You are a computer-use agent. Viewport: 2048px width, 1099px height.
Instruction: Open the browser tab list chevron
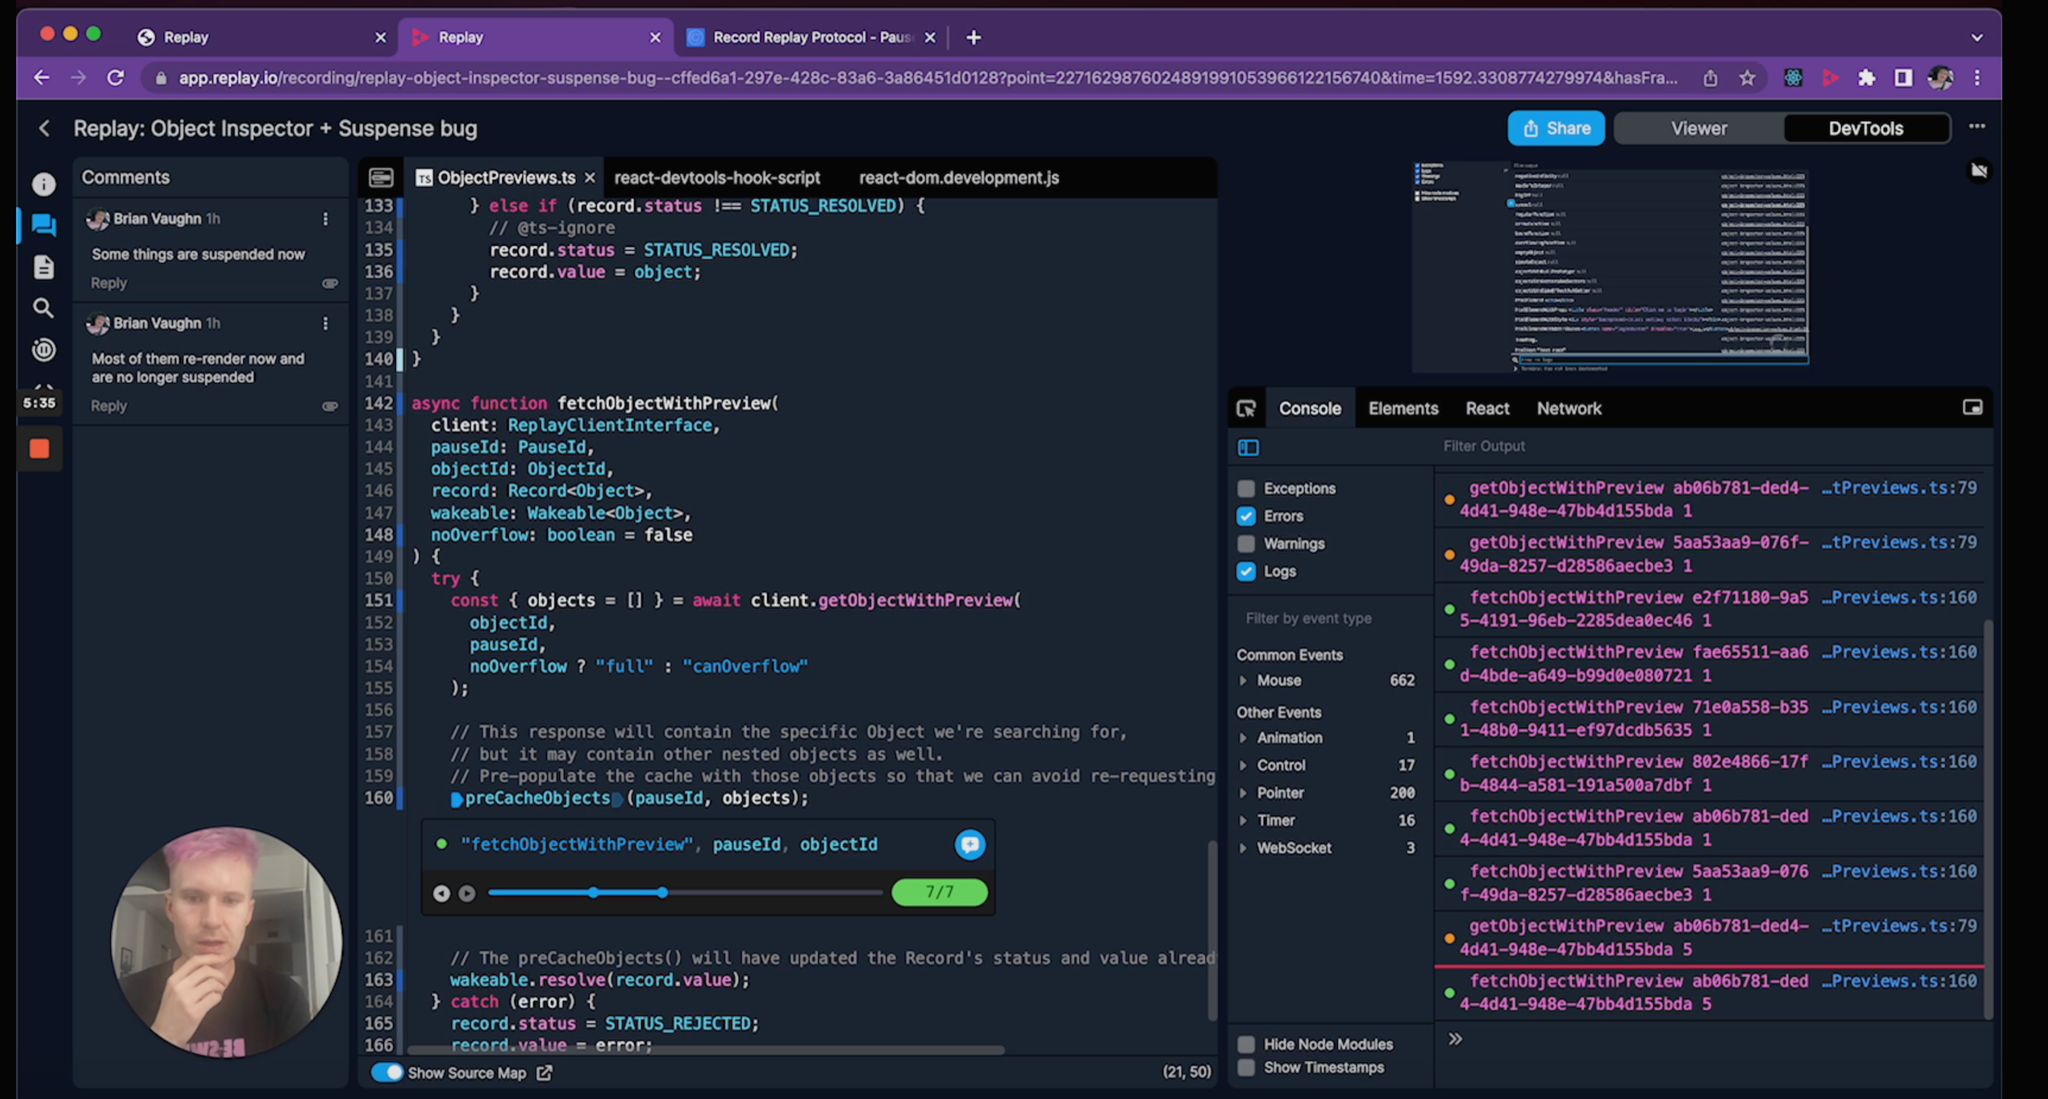(x=1977, y=37)
